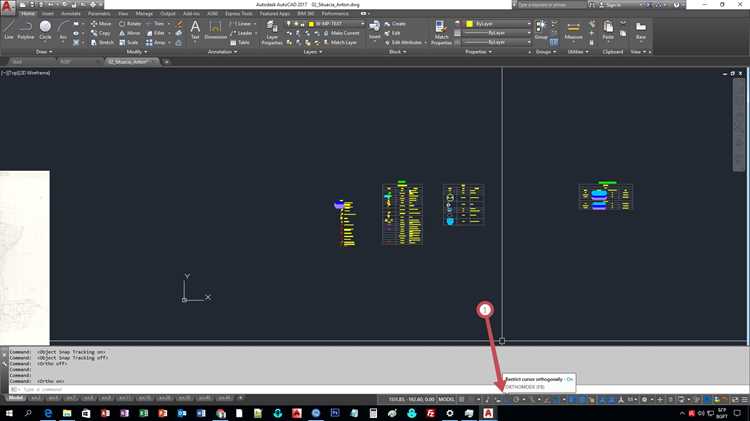Click the block Edit button

pos(393,33)
